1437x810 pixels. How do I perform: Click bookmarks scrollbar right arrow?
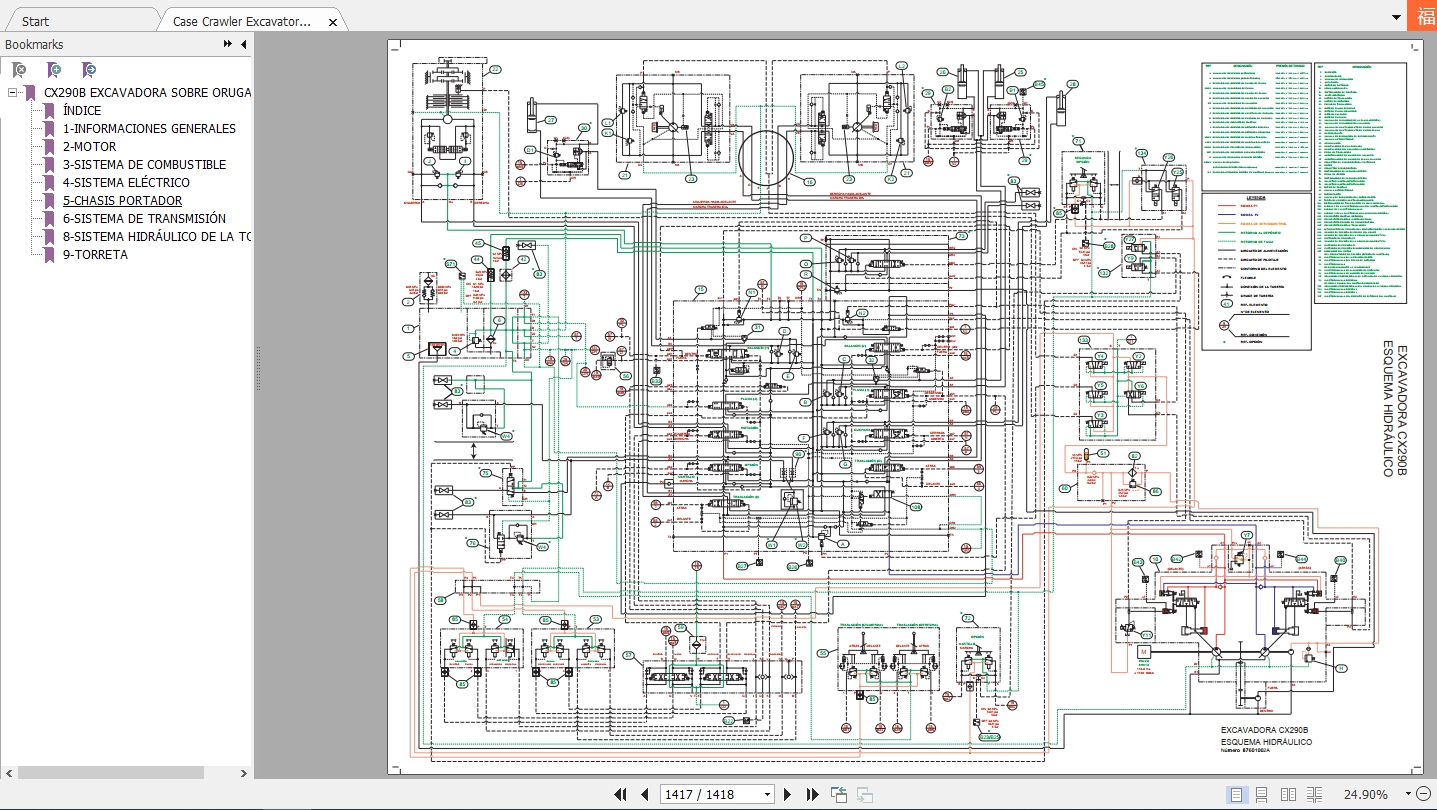(244, 773)
